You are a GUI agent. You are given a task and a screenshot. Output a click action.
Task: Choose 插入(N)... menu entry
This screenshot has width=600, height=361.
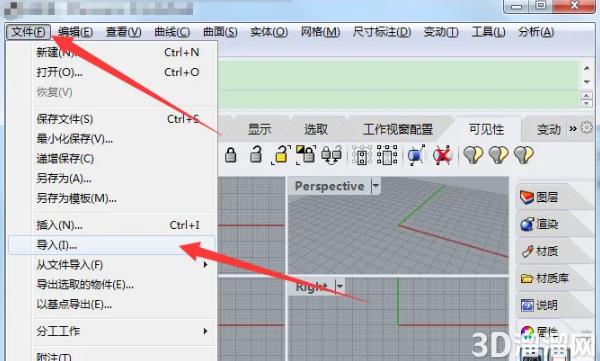tap(111, 225)
